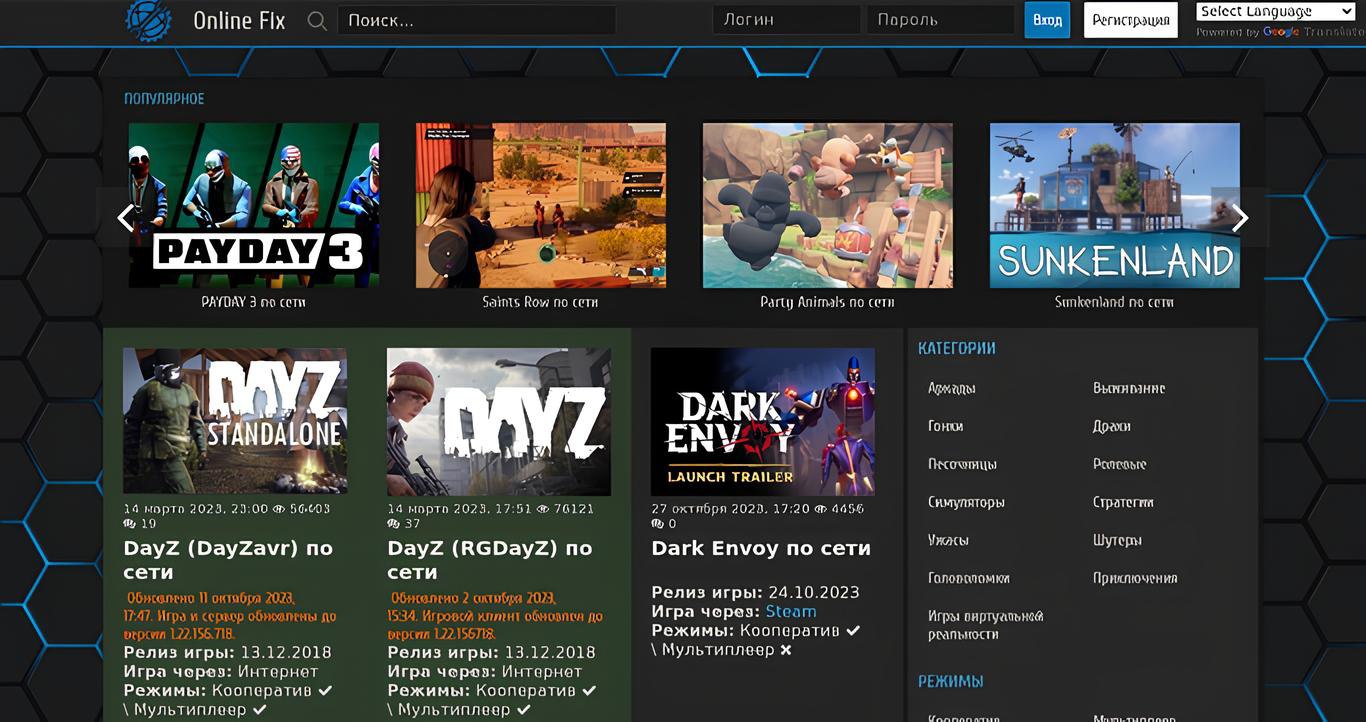Show next popular games with right arrow
The width and height of the screenshot is (1366, 722).
1240,217
